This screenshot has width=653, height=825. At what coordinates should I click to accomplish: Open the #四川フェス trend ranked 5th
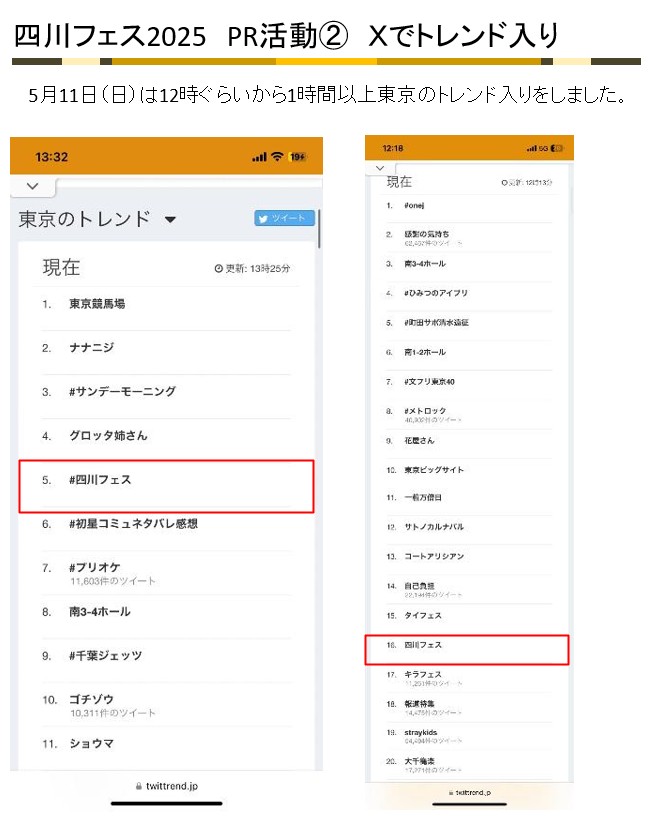coord(100,480)
